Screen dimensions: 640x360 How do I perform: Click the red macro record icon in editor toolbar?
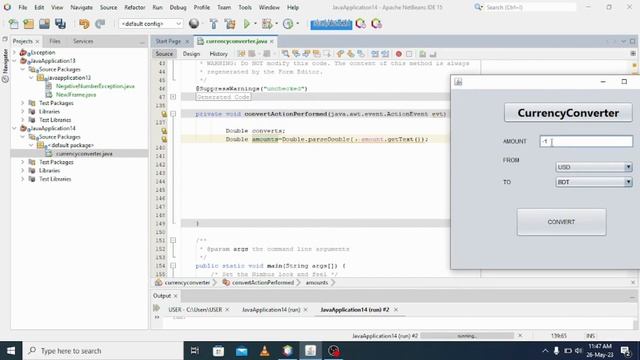399,54
